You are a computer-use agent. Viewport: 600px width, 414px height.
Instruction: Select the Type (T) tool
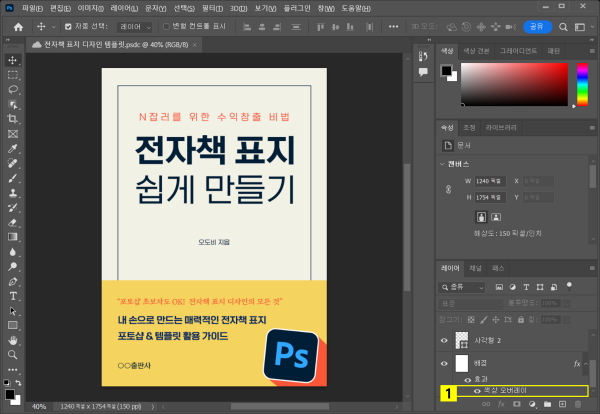click(13, 296)
